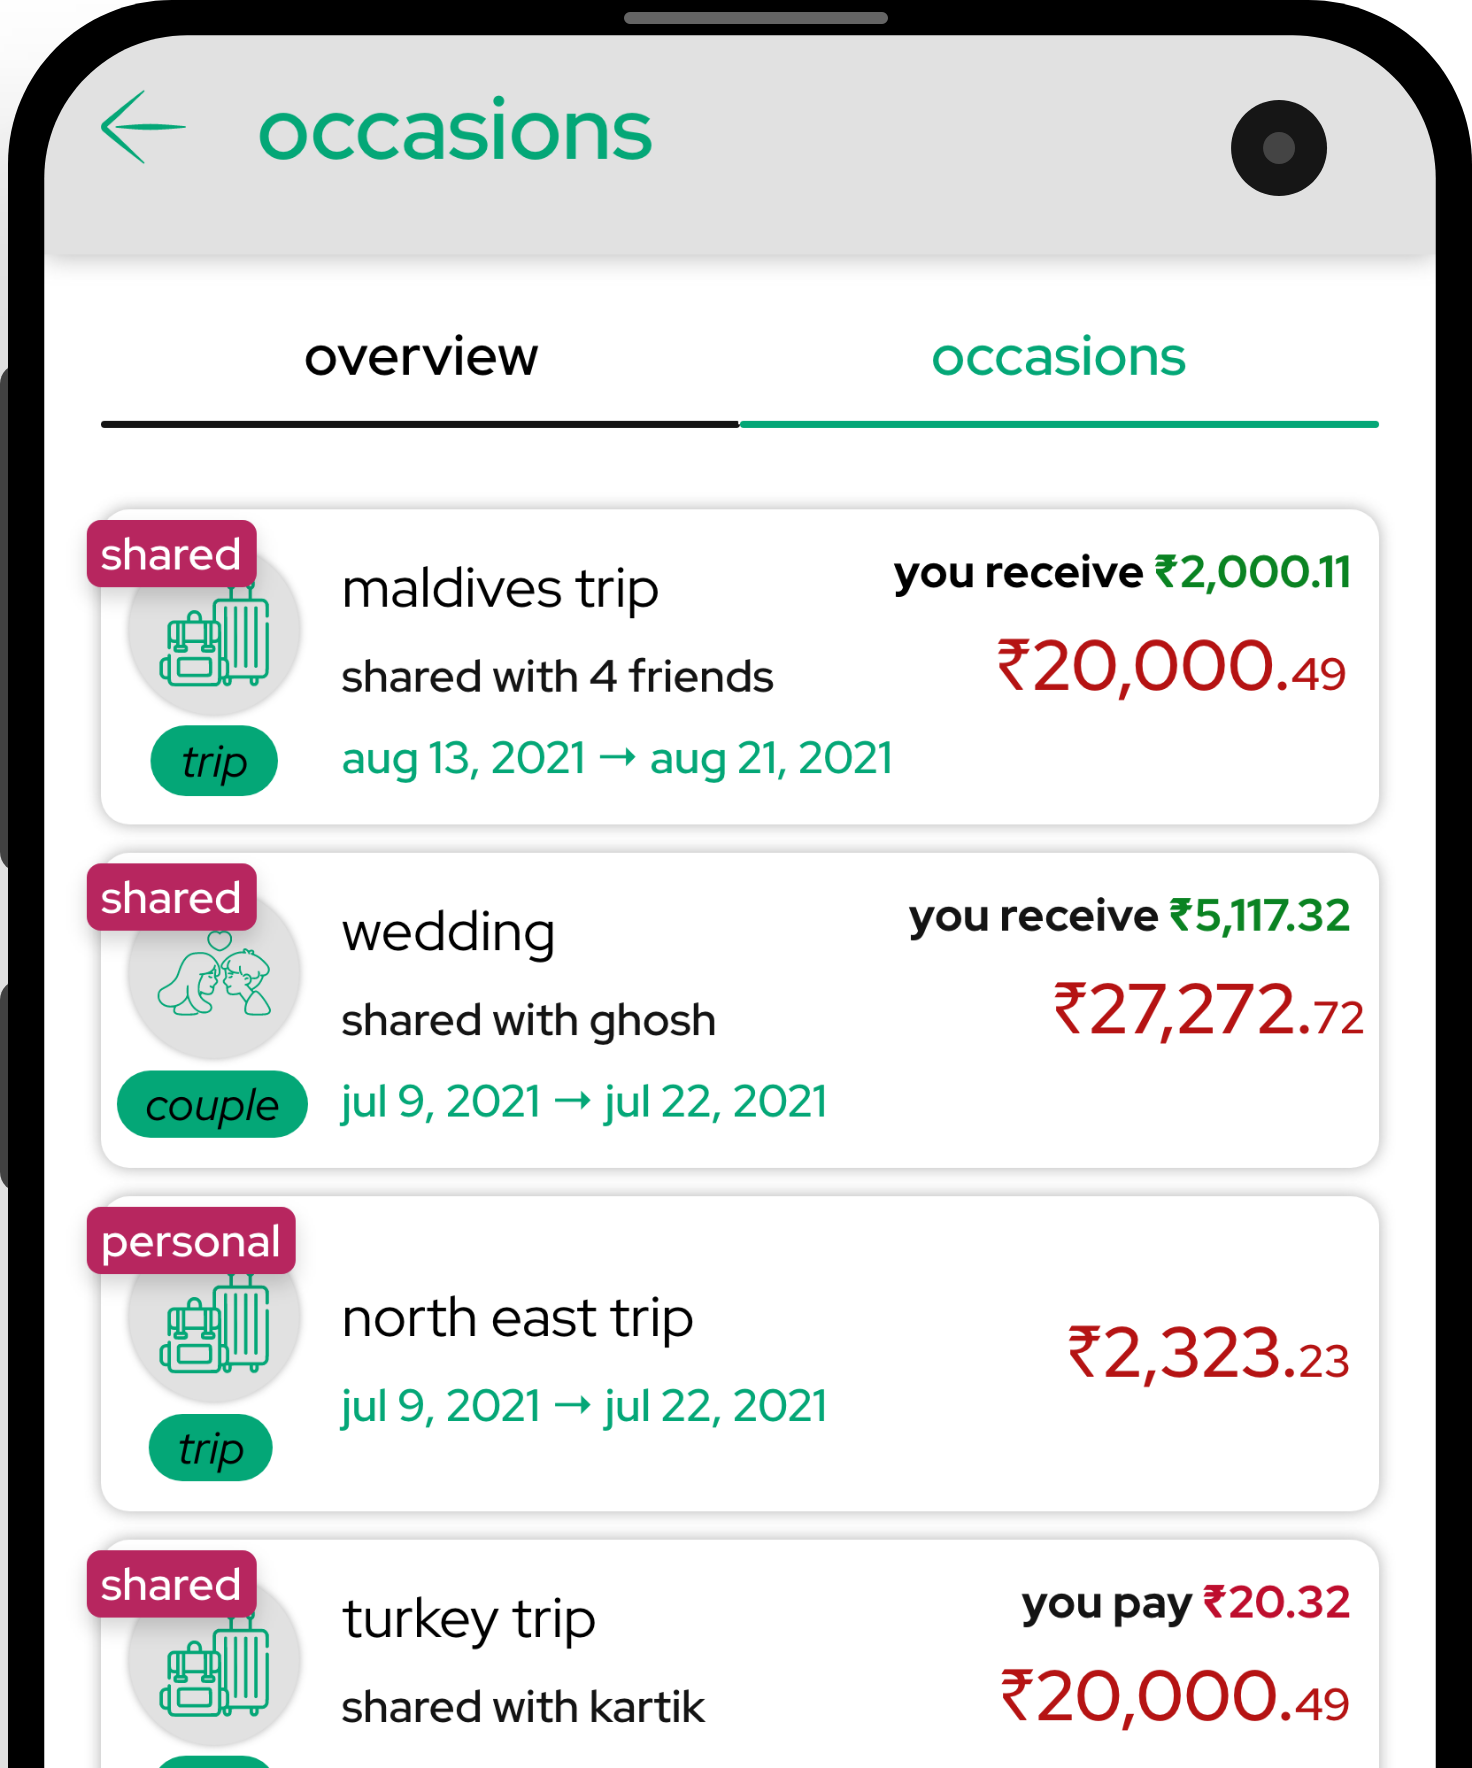Tap the trip tag under maldives trip
Screen dimensions: 1472x1768
214,761
